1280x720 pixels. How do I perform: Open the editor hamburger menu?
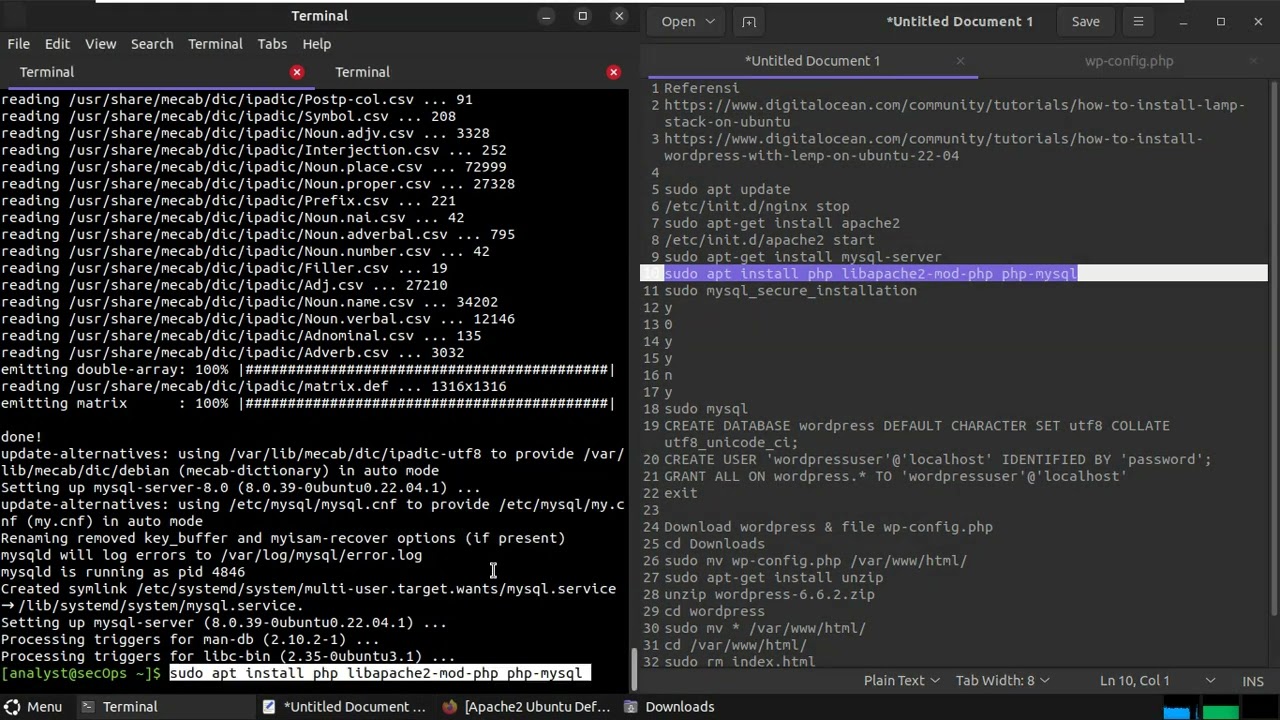tap(1138, 21)
